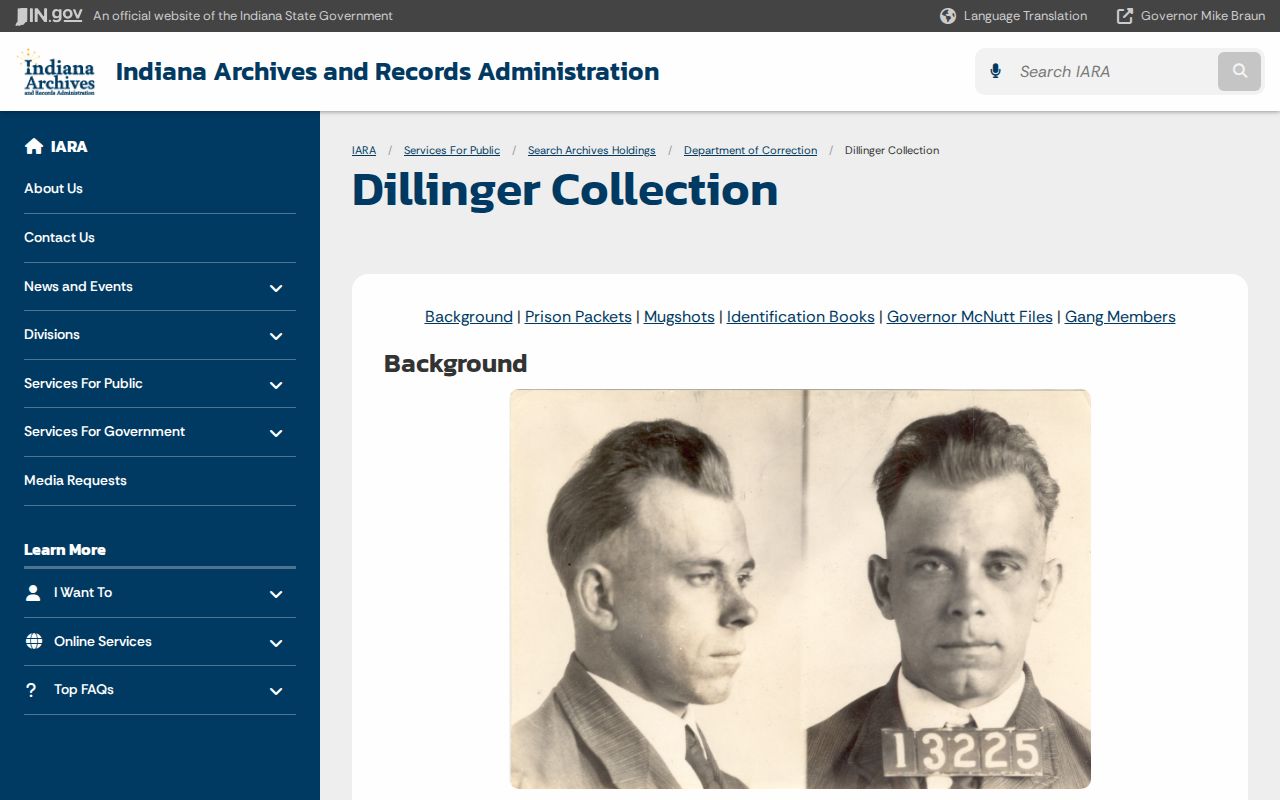Image resolution: width=1280 pixels, height=800 pixels.
Task: Jump to the Mugshots section
Action: tap(679, 316)
